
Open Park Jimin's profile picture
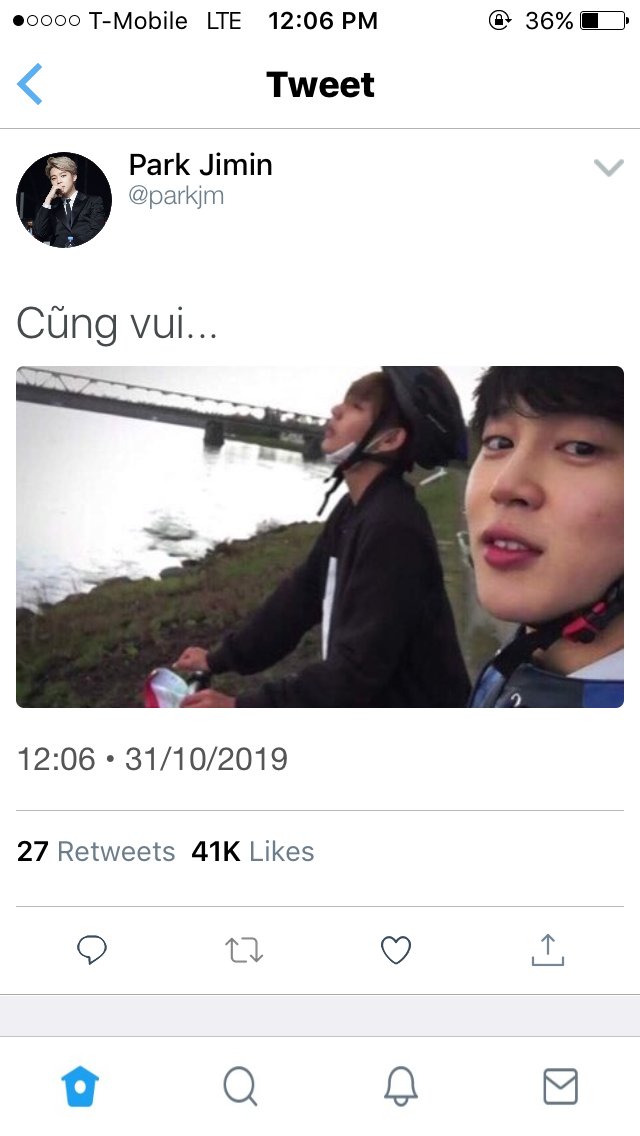(x=64, y=200)
